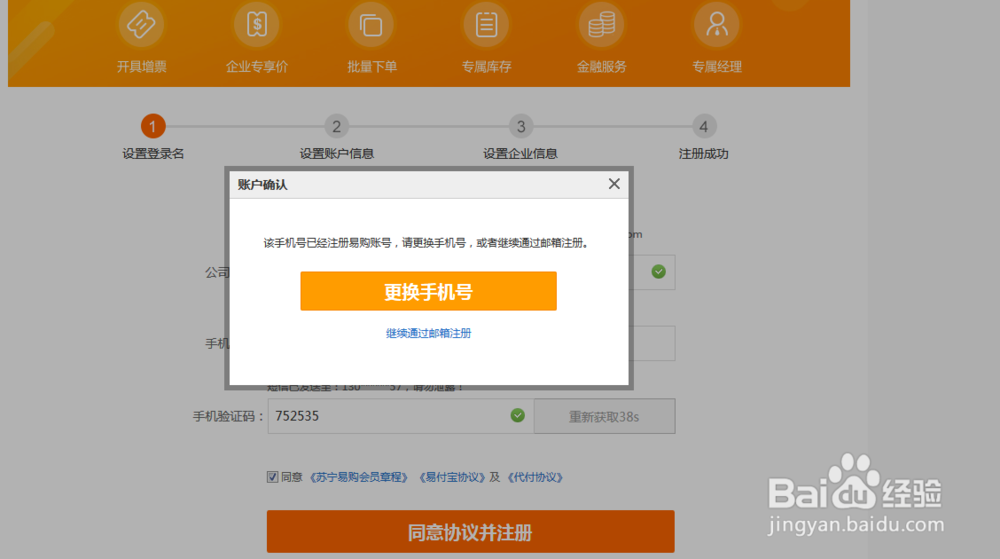Click the 该手机号已经注册 message text
The height and width of the screenshot is (559, 1000).
[x=426, y=243]
